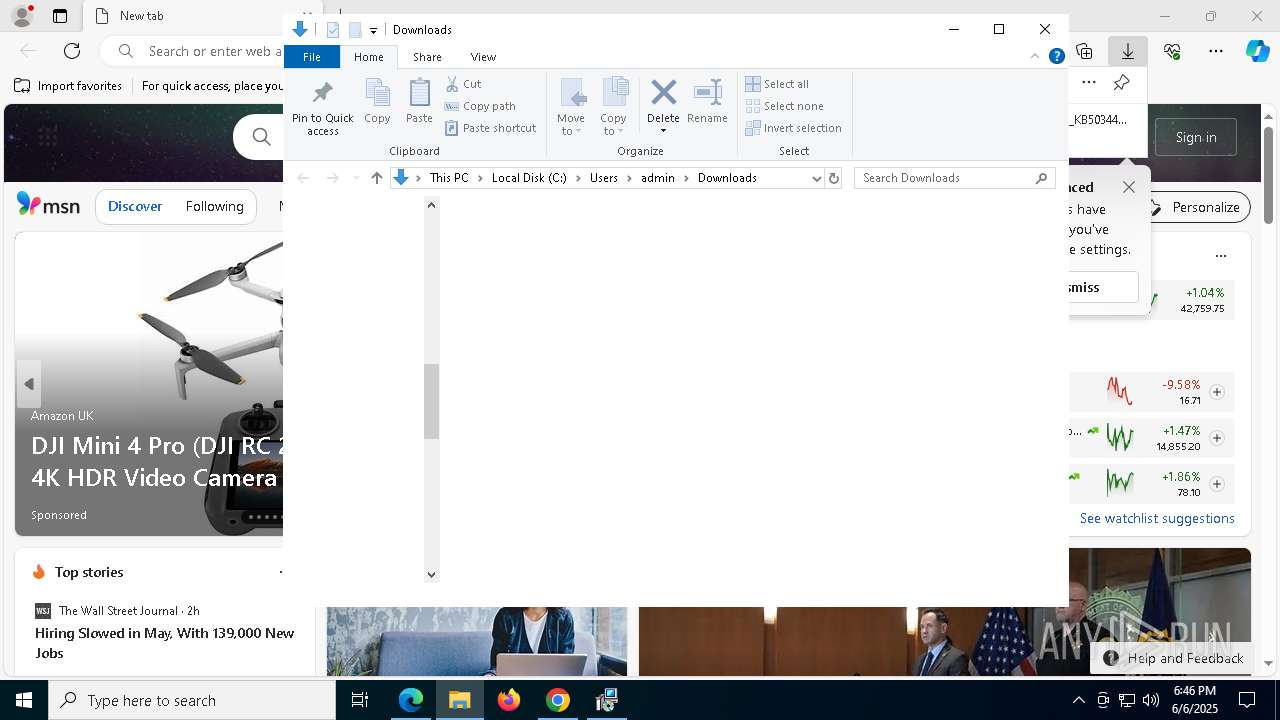Click Copy path in the ribbon
1280x720 pixels.
click(480, 106)
